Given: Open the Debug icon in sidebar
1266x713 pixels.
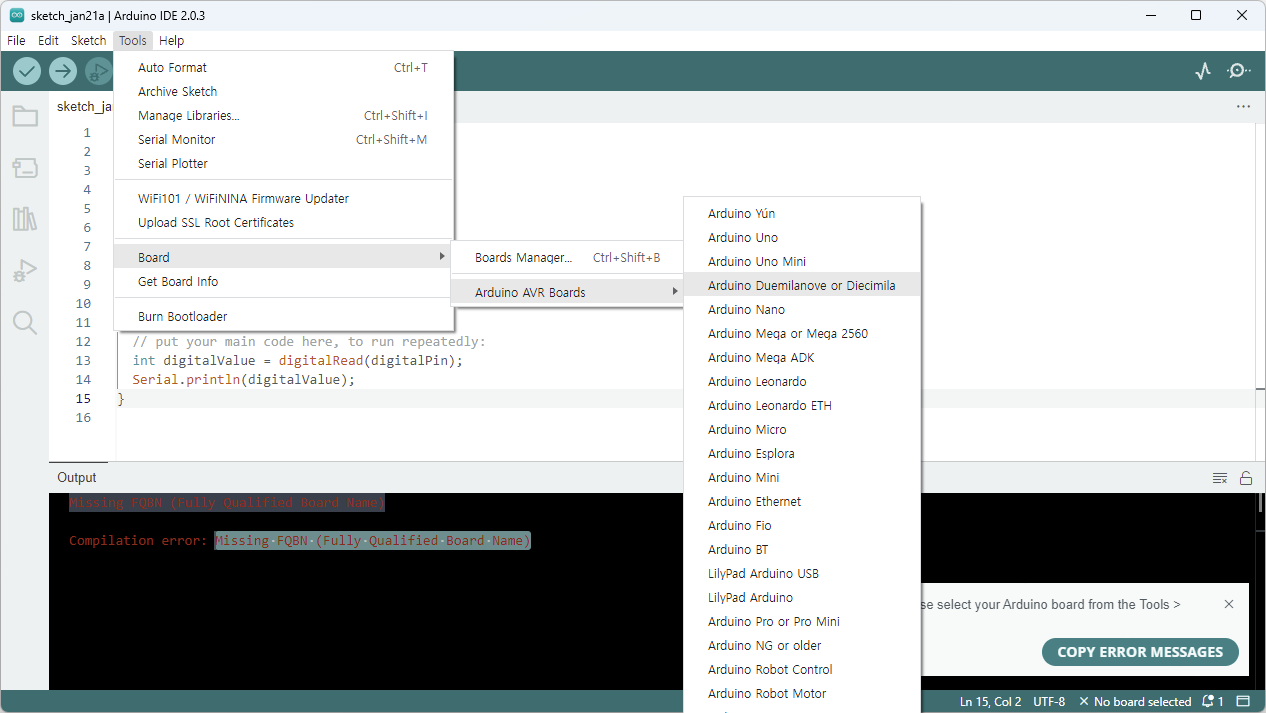Looking at the screenshot, I should click(x=25, y=271).
